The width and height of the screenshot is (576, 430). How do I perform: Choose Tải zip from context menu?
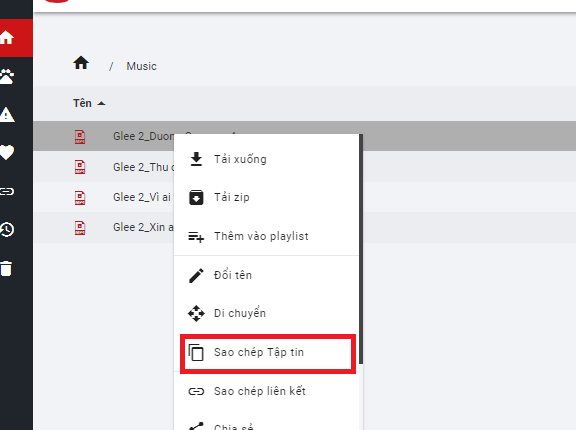coord(266,197)
